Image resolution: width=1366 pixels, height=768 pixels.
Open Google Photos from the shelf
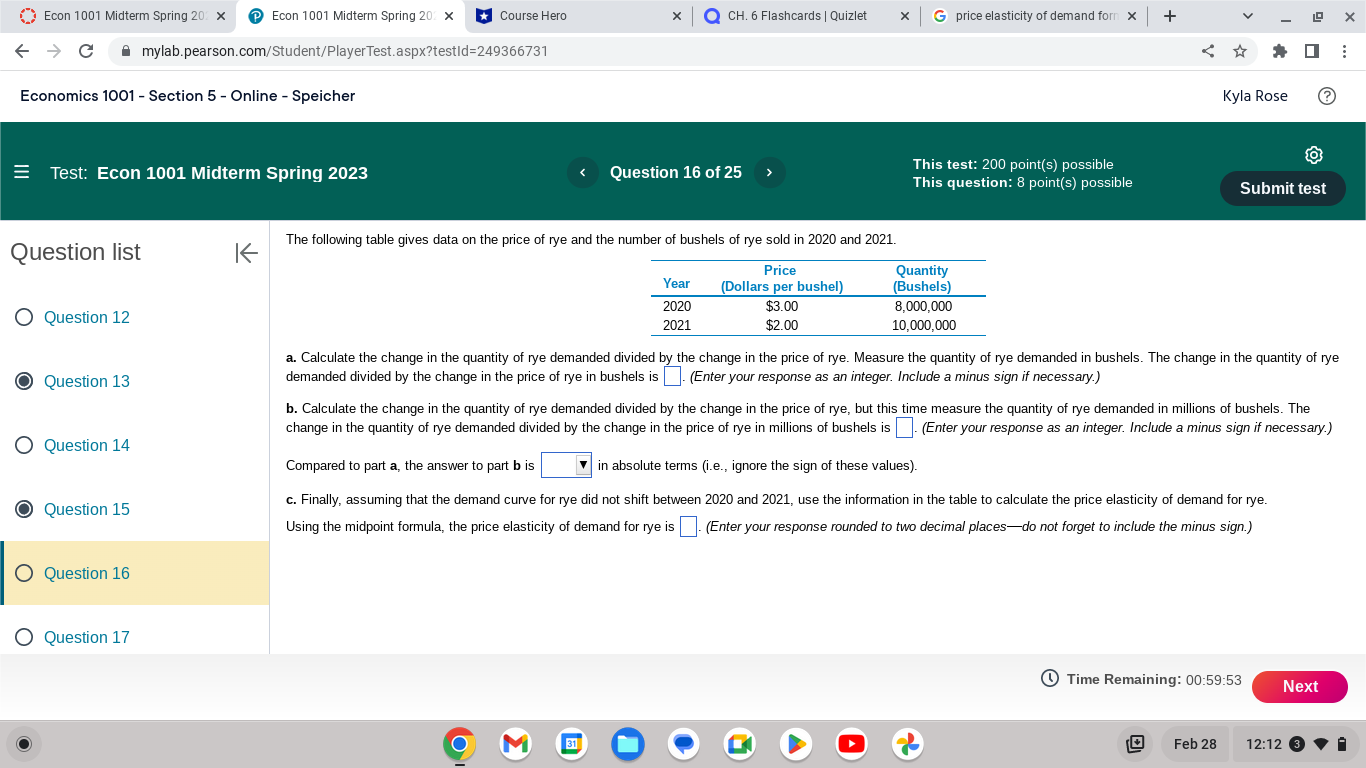(x=908, y=744)
